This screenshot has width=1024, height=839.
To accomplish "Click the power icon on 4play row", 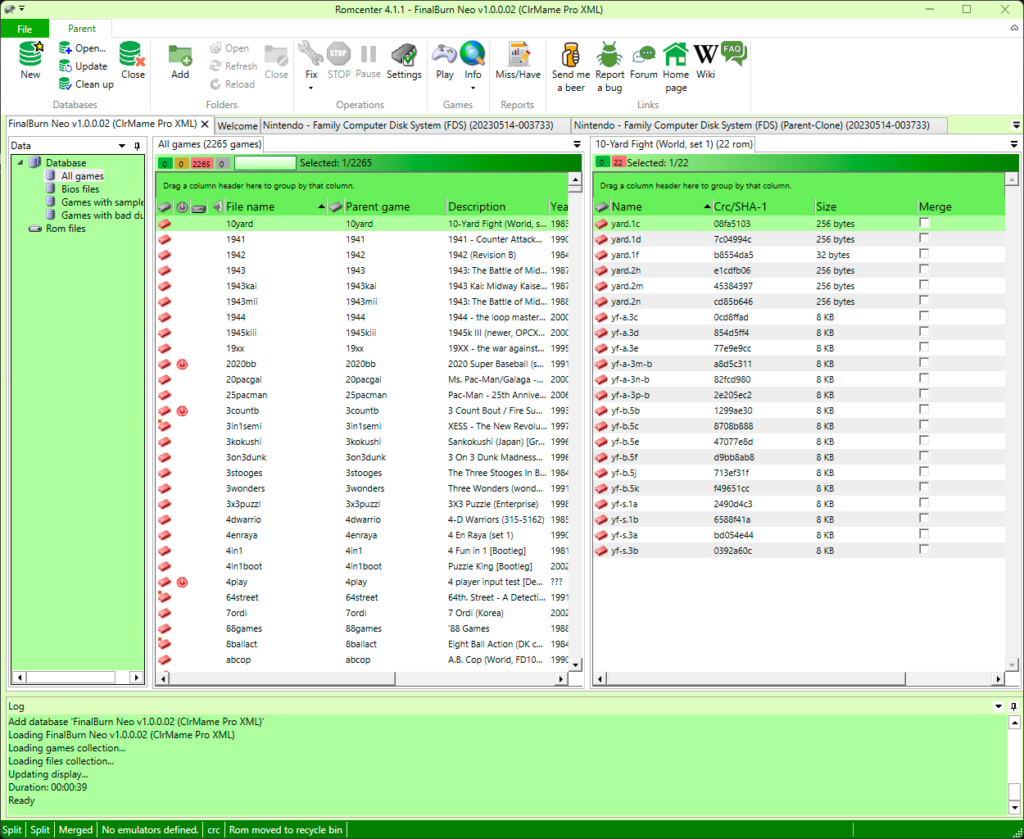I will (x=182, y=582).
